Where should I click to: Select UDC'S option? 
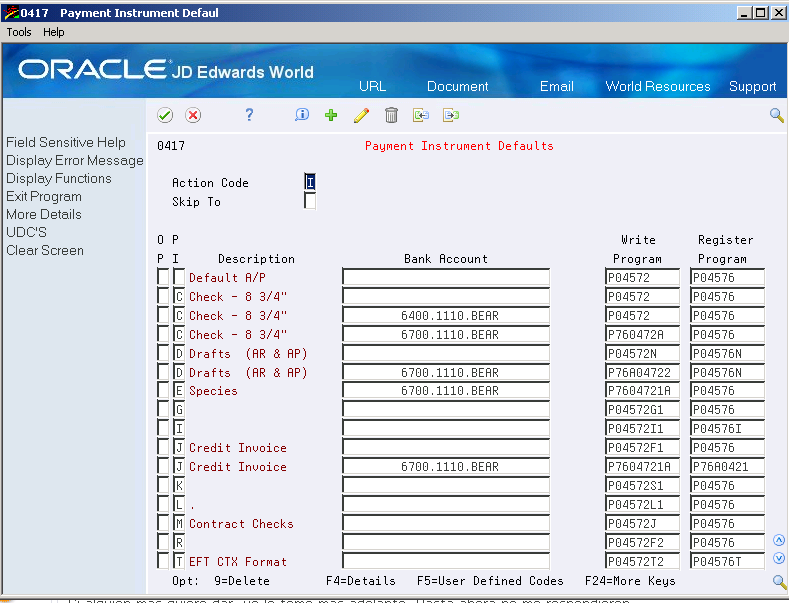[26, 233]
